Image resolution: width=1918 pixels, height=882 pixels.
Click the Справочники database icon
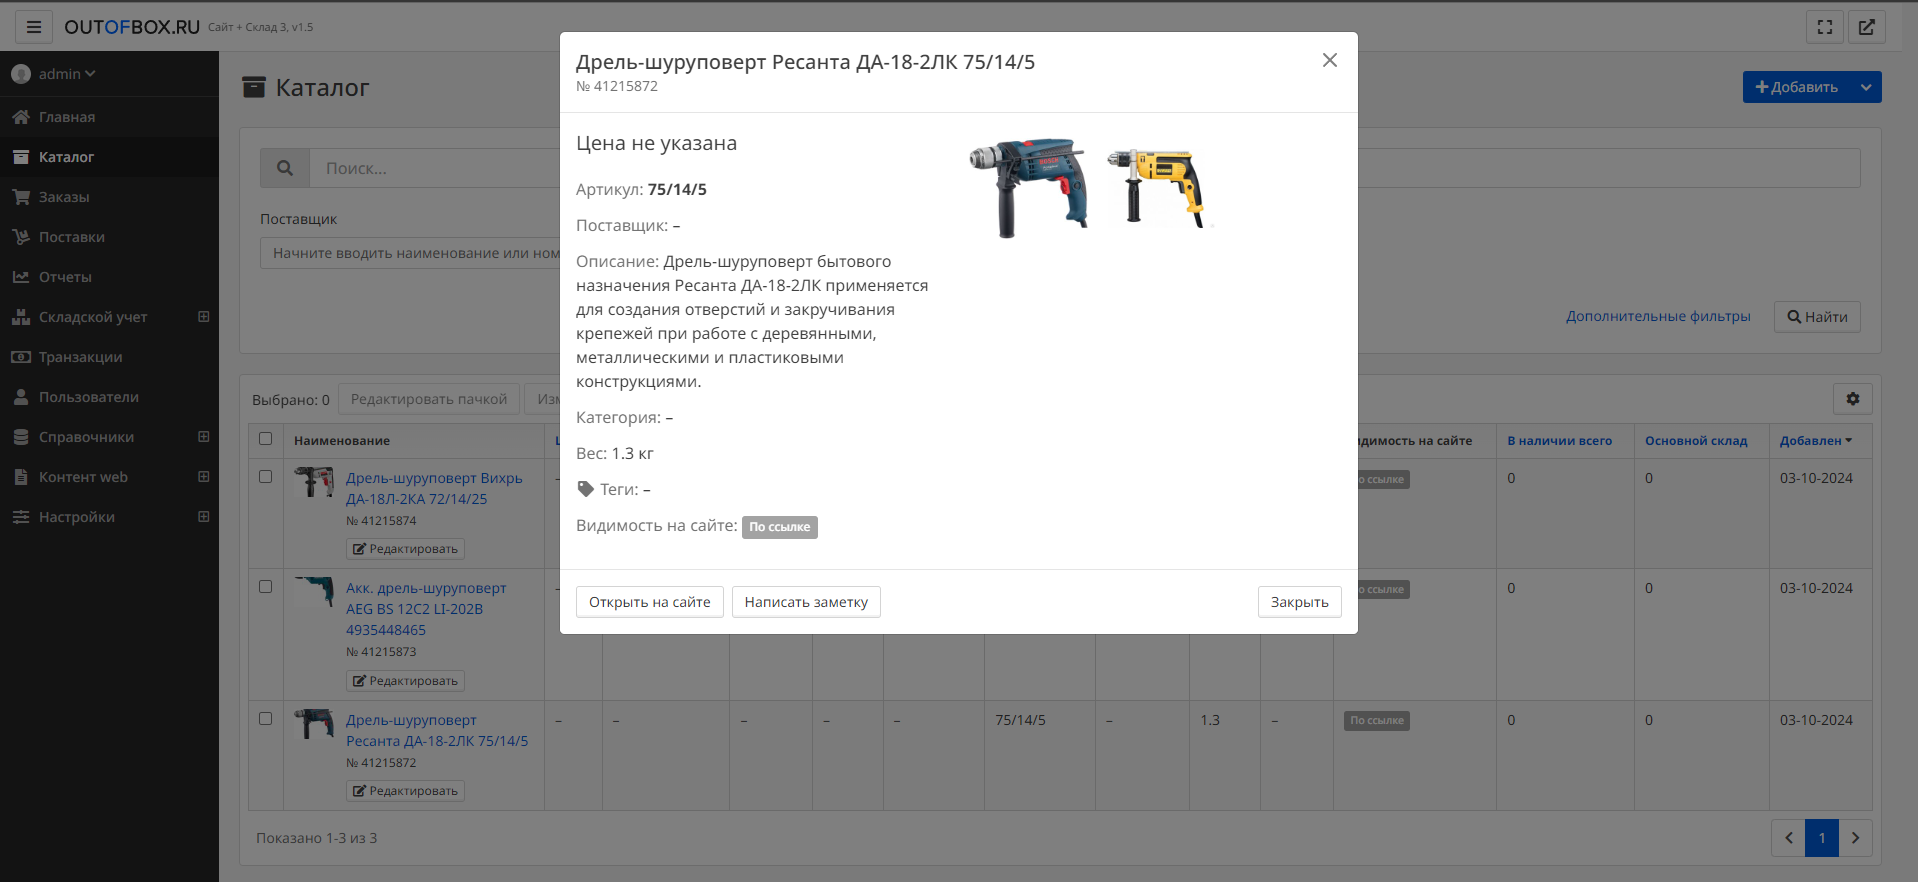coord(21,437)
